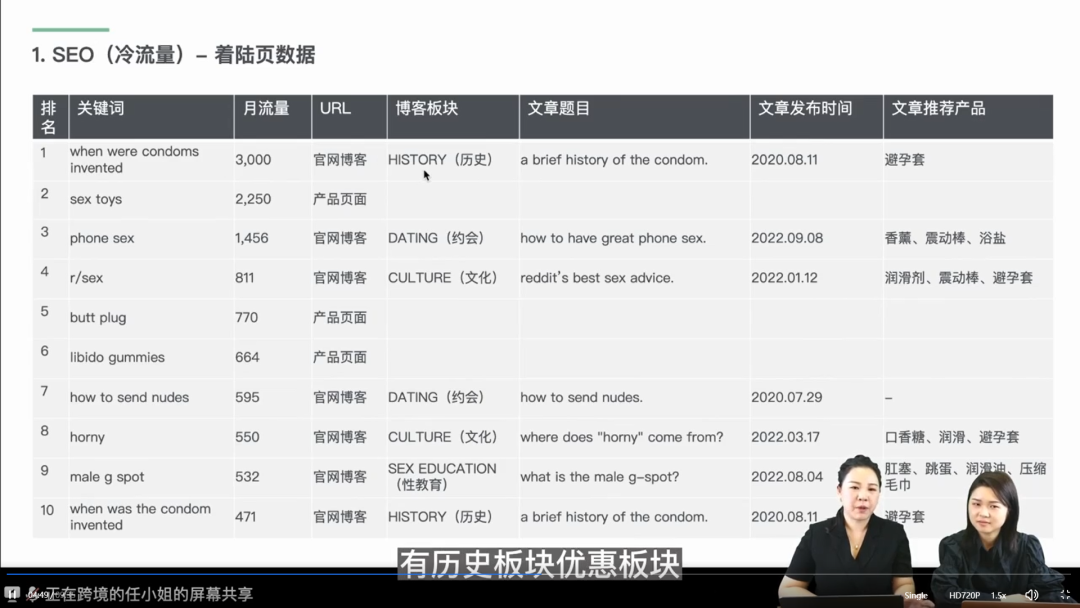This screenshot has height=608, width=1080.
Task: Click title 'how to have great phone sex.'
Action: [613, 238]
